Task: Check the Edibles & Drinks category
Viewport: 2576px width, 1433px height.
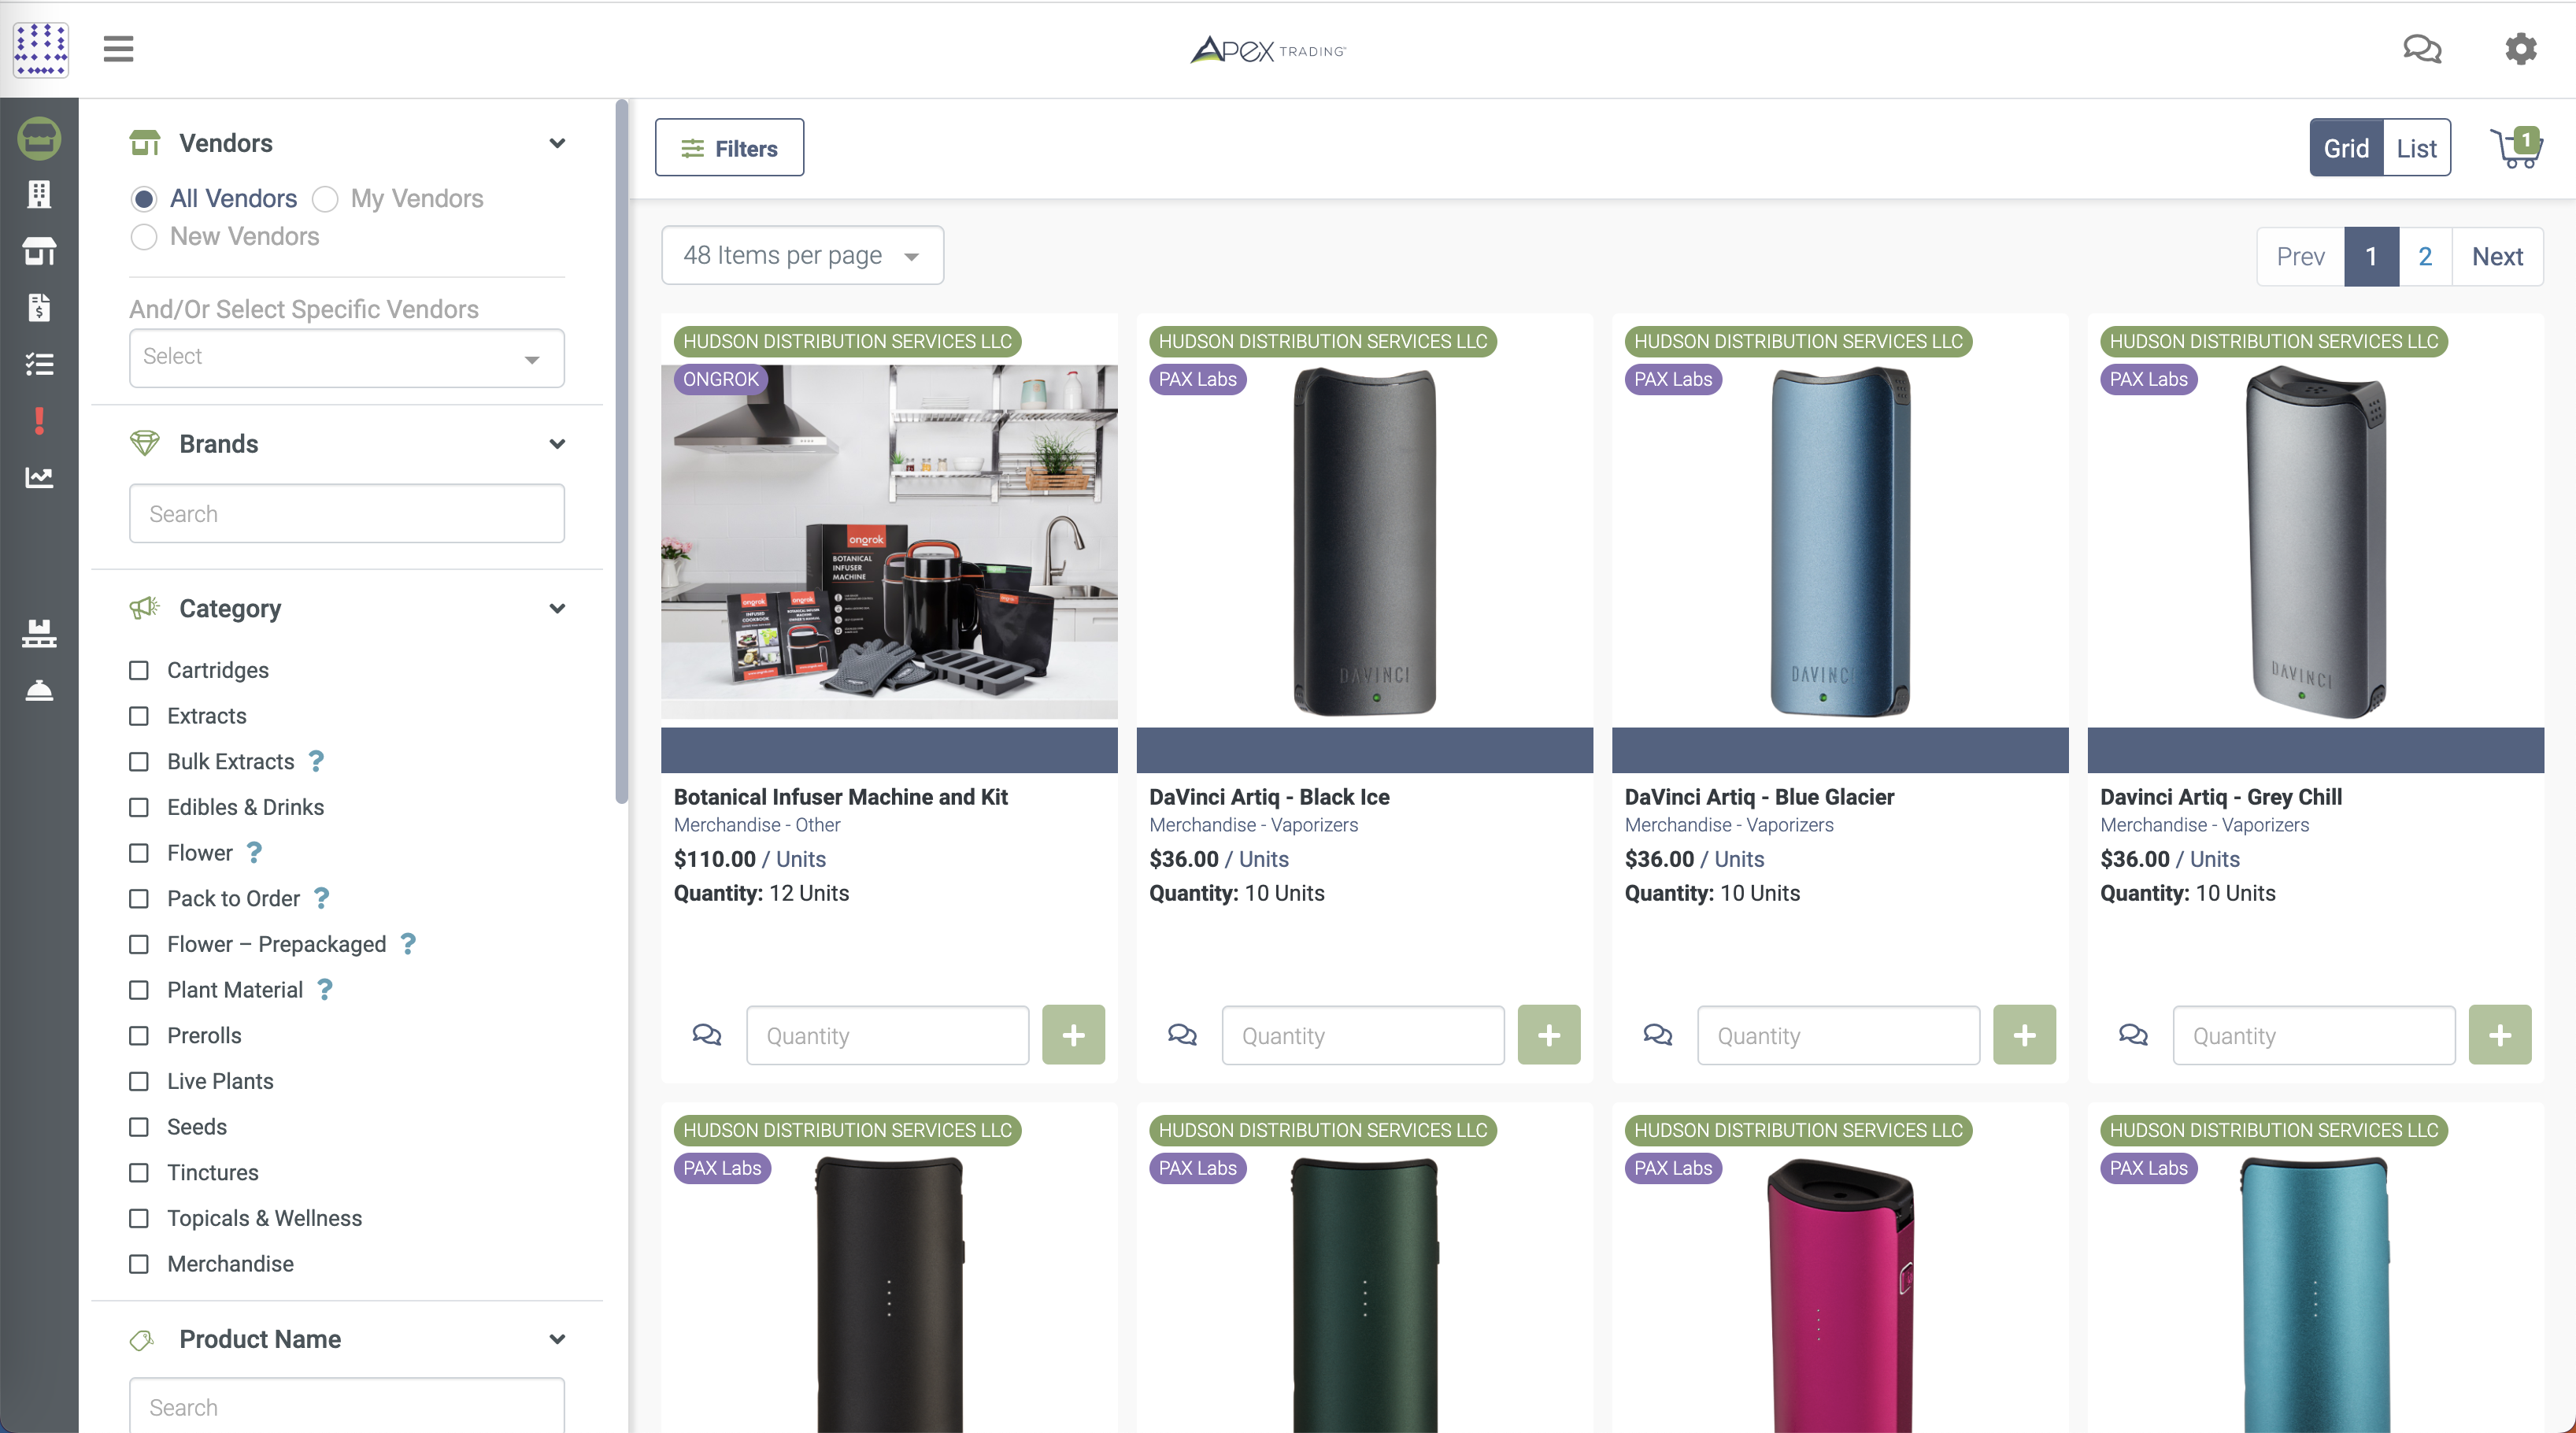Action: click(139, 807)
